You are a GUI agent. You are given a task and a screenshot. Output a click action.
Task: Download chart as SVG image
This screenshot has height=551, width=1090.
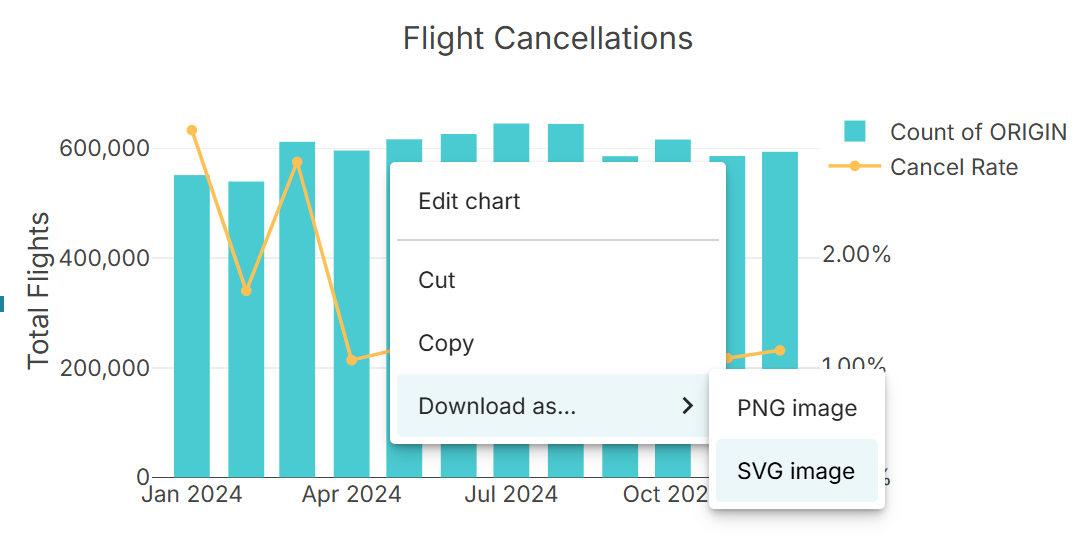pyautogui.click(x=796, y=471)
